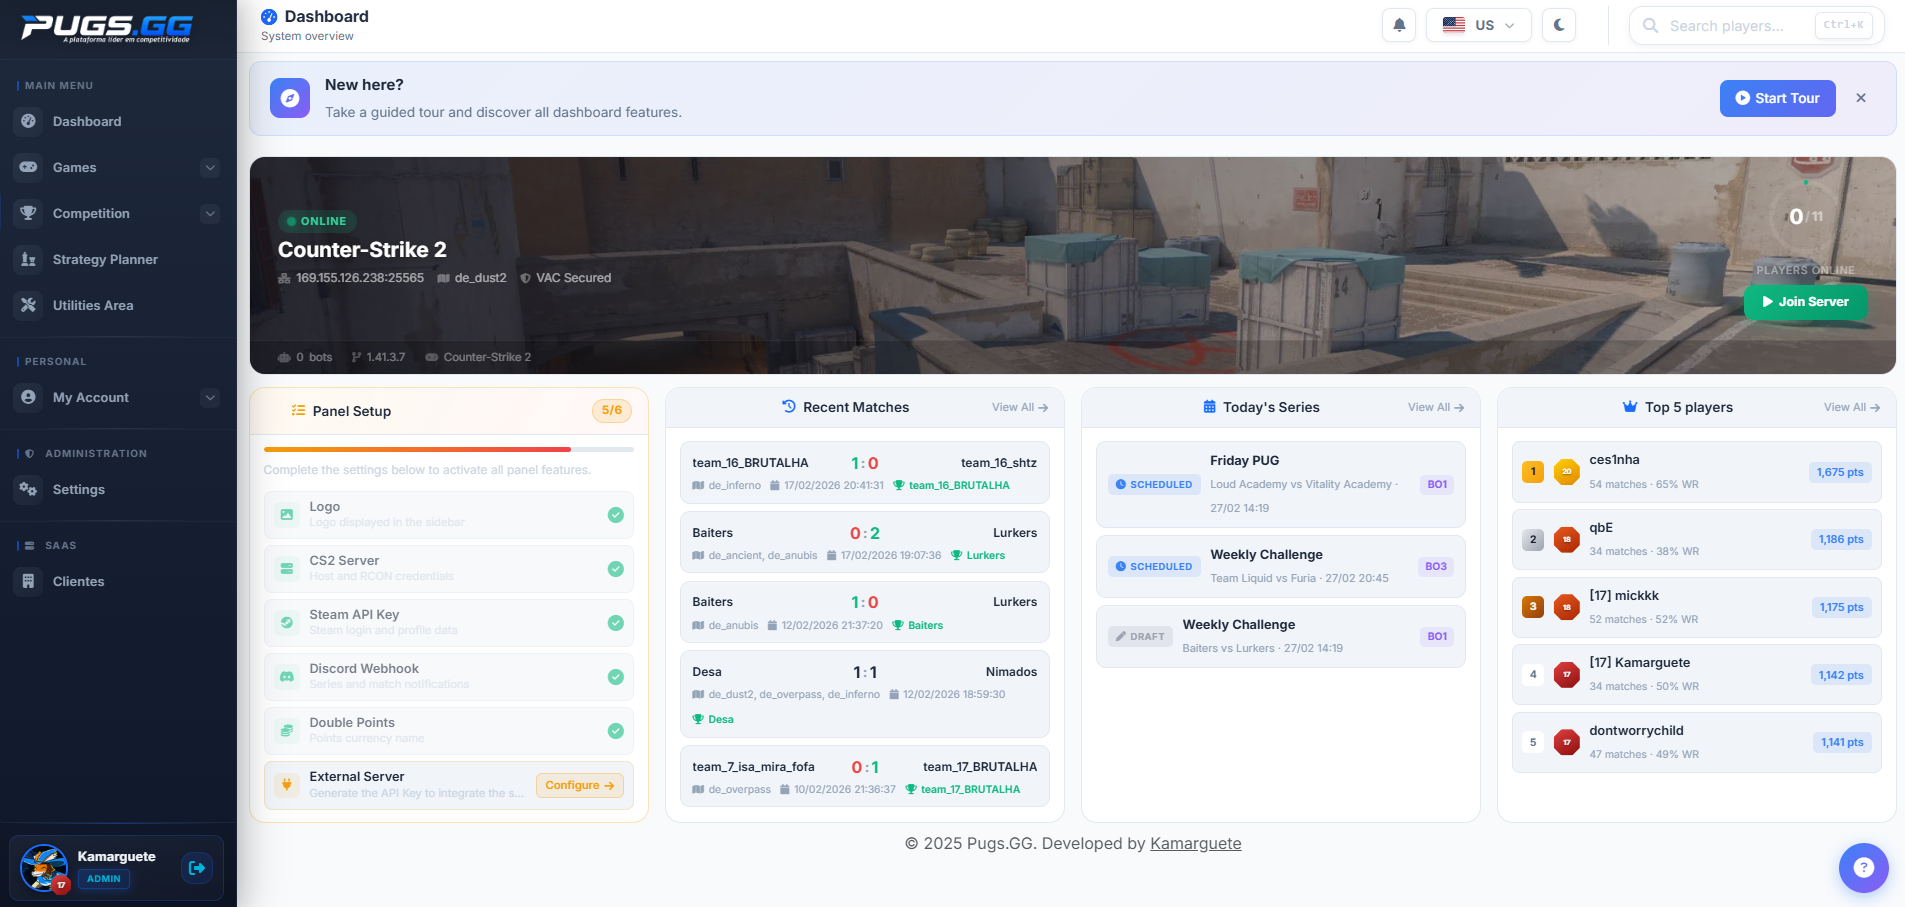Click the Discord Webhook completed checkmark
The image size is (1905, 907).
click(616, 677)
